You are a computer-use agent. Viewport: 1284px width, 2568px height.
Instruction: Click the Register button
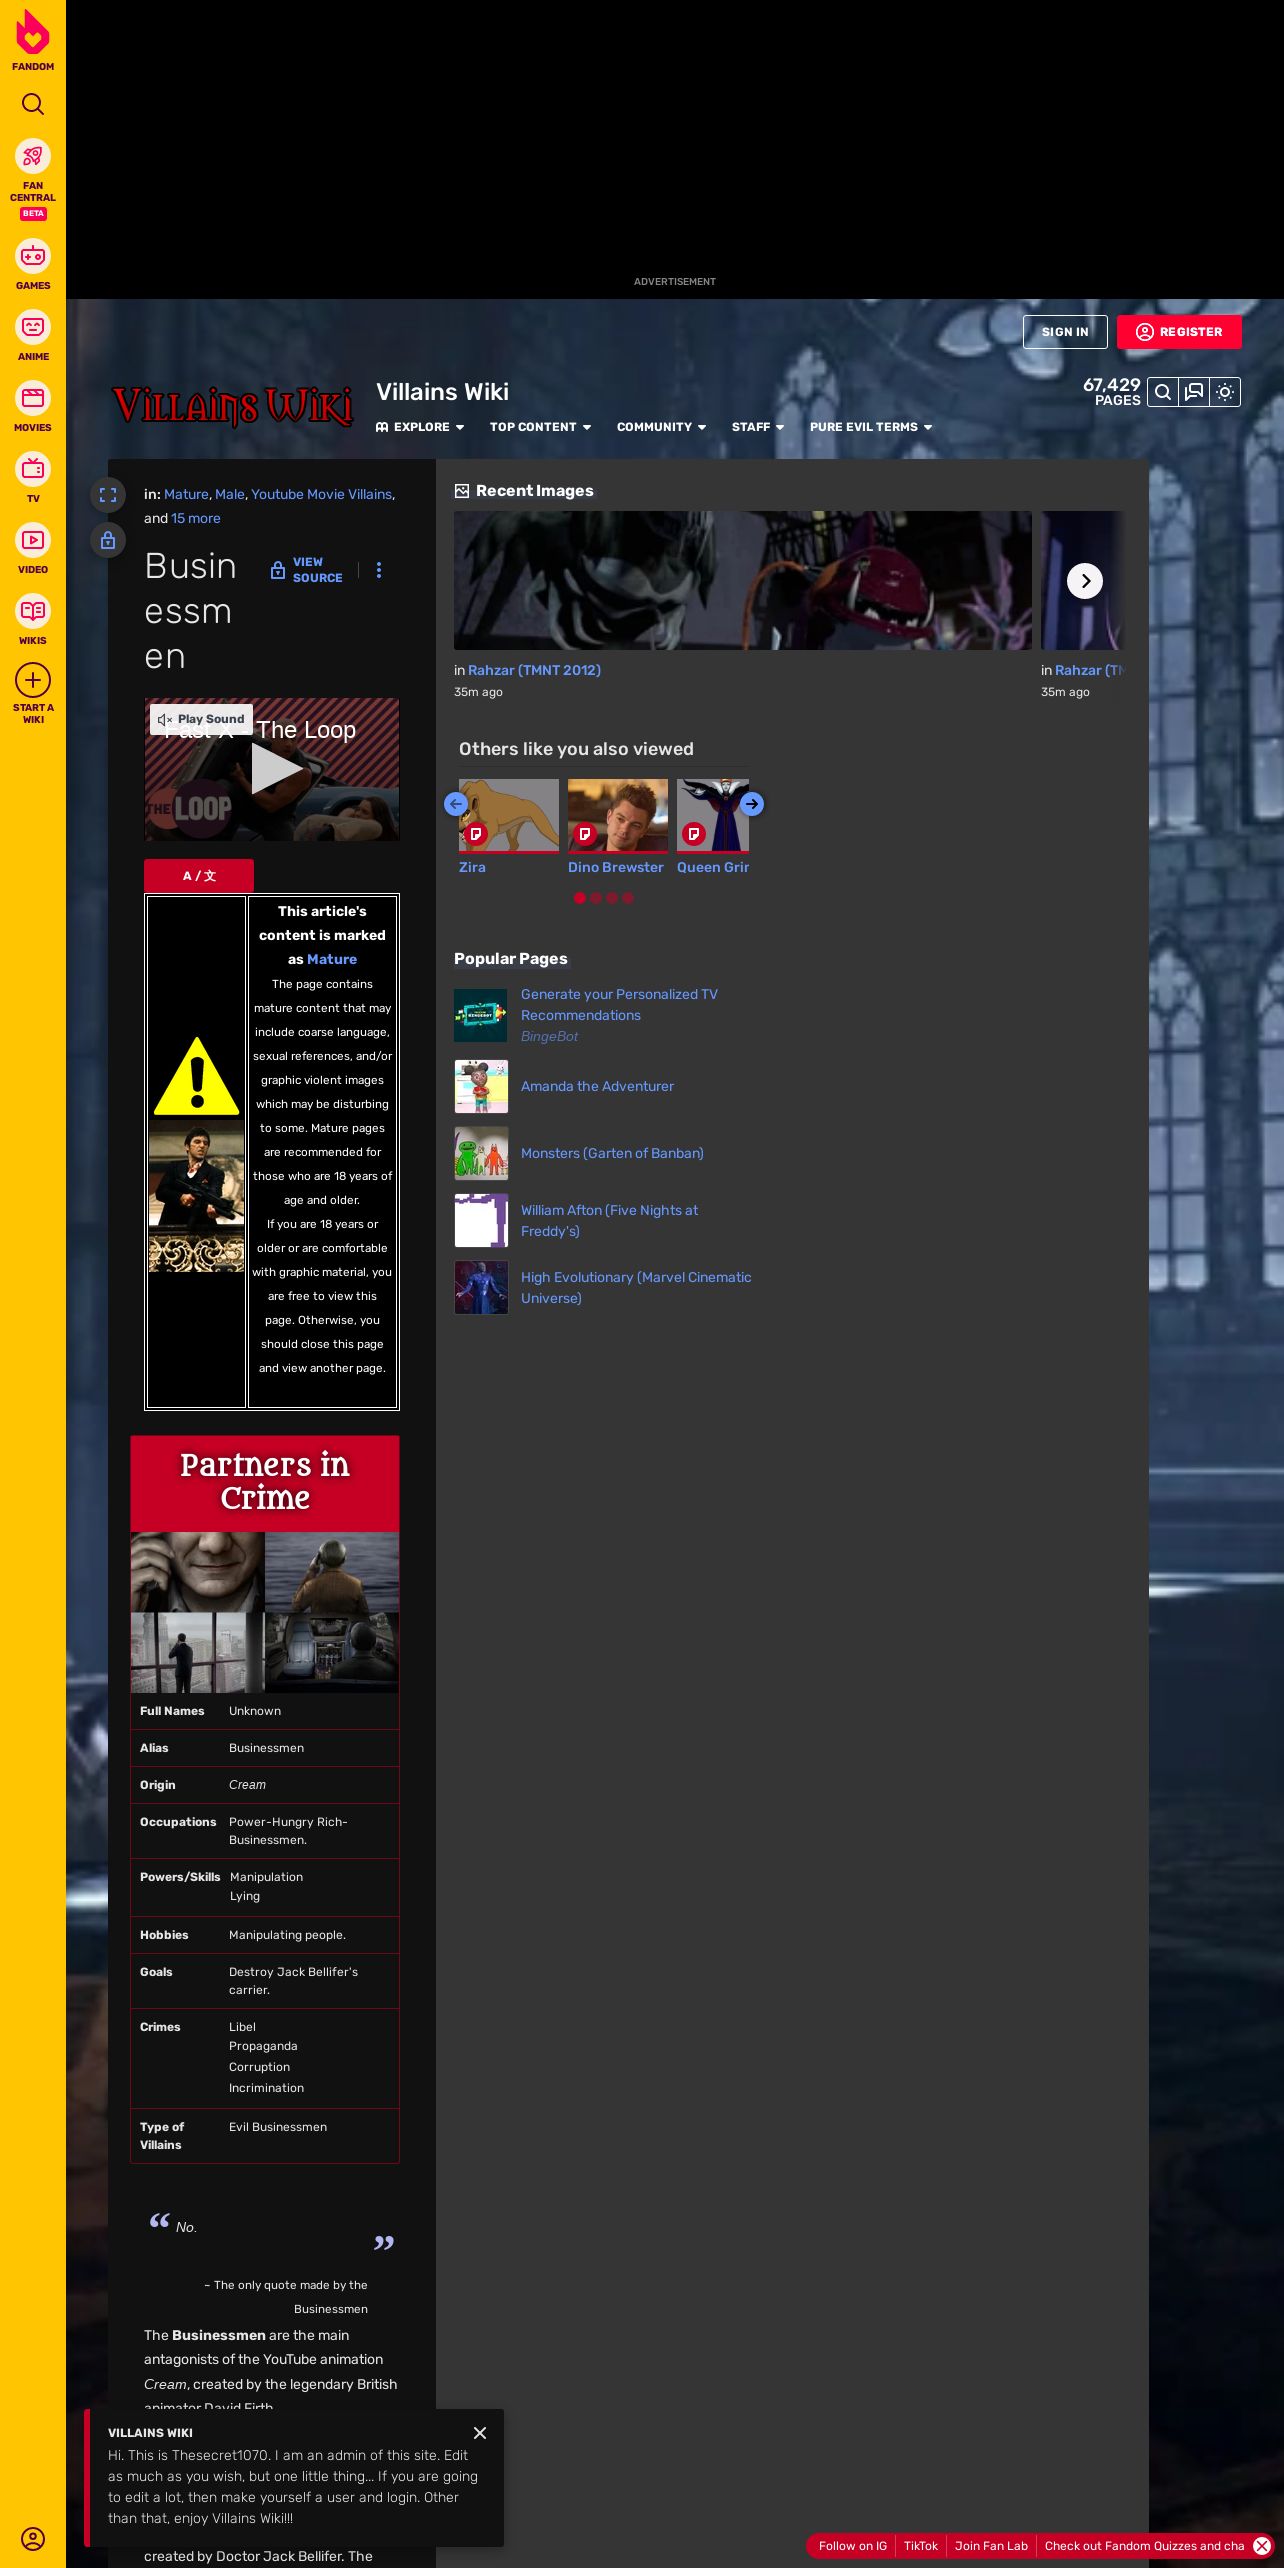(x=1179, y=332)
